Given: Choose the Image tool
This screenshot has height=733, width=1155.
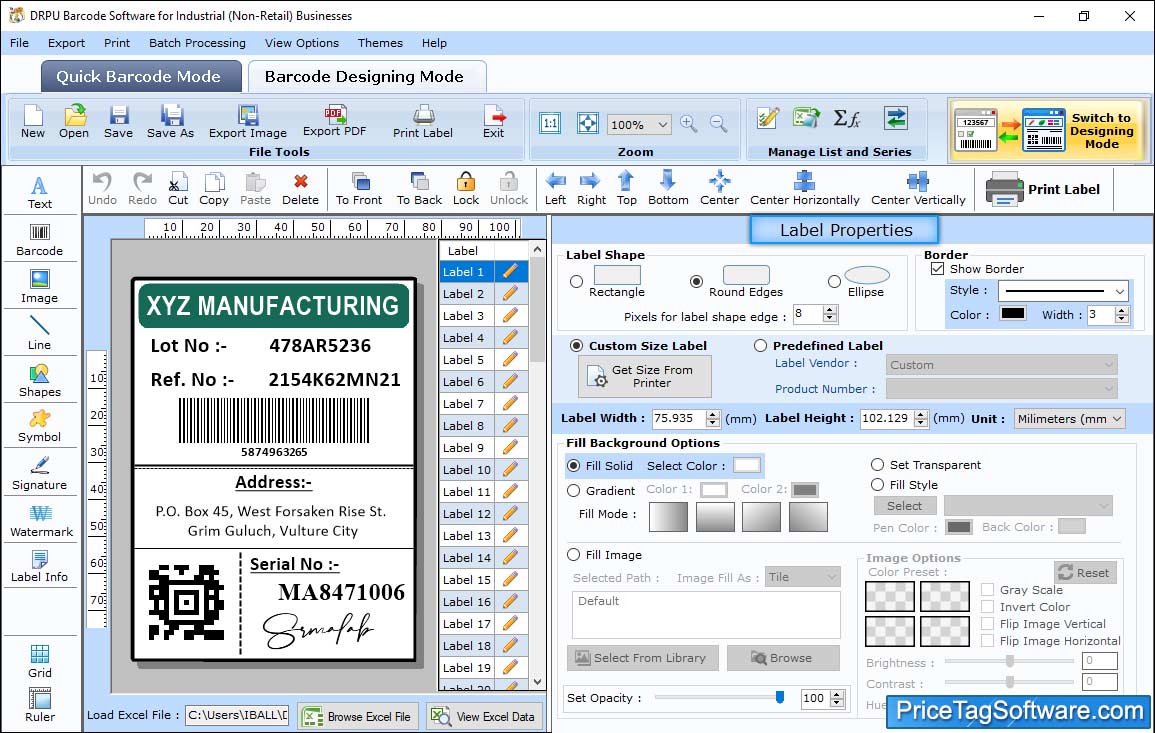Looking at the screenshot, I should point(40,287).
